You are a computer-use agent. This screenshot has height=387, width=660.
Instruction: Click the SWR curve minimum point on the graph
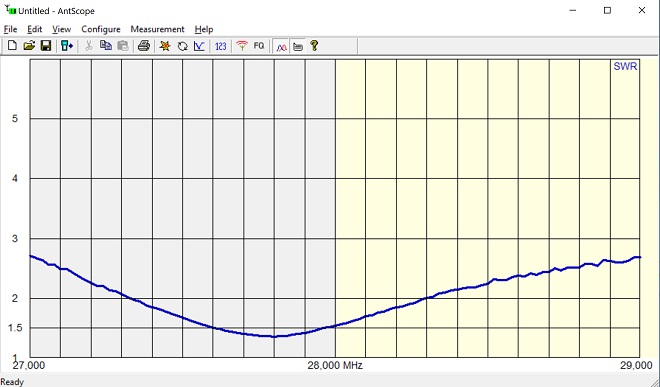[274, 336]
